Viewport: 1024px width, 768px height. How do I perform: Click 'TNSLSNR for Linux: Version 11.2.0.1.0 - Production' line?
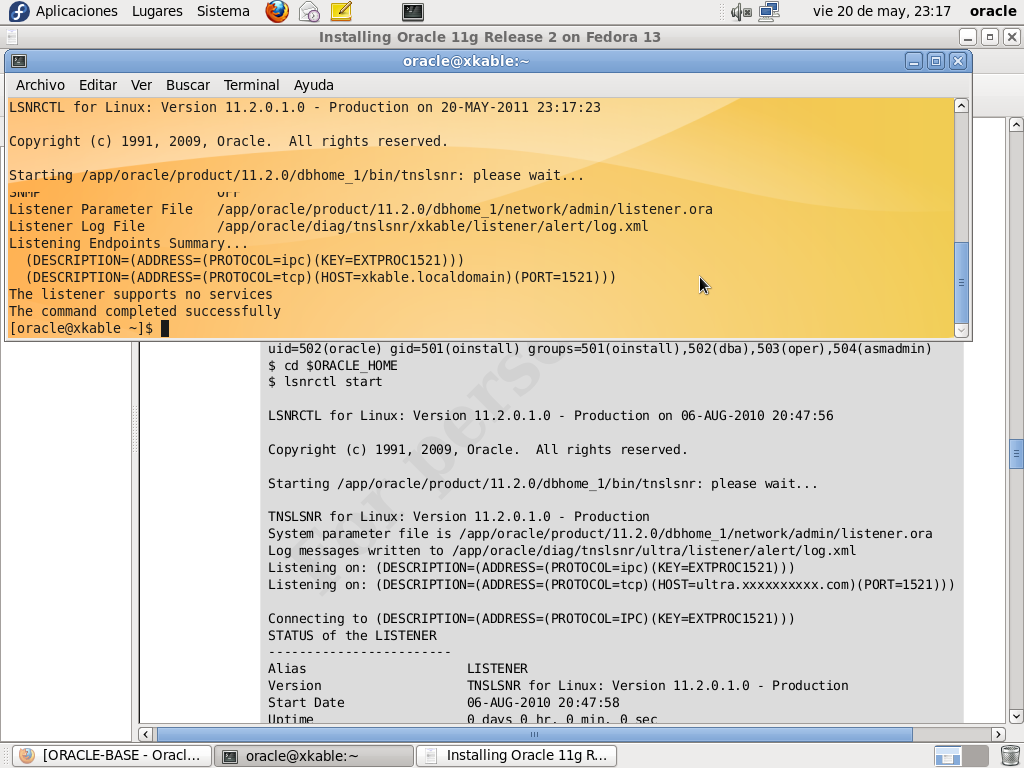[x=458, y=517]
